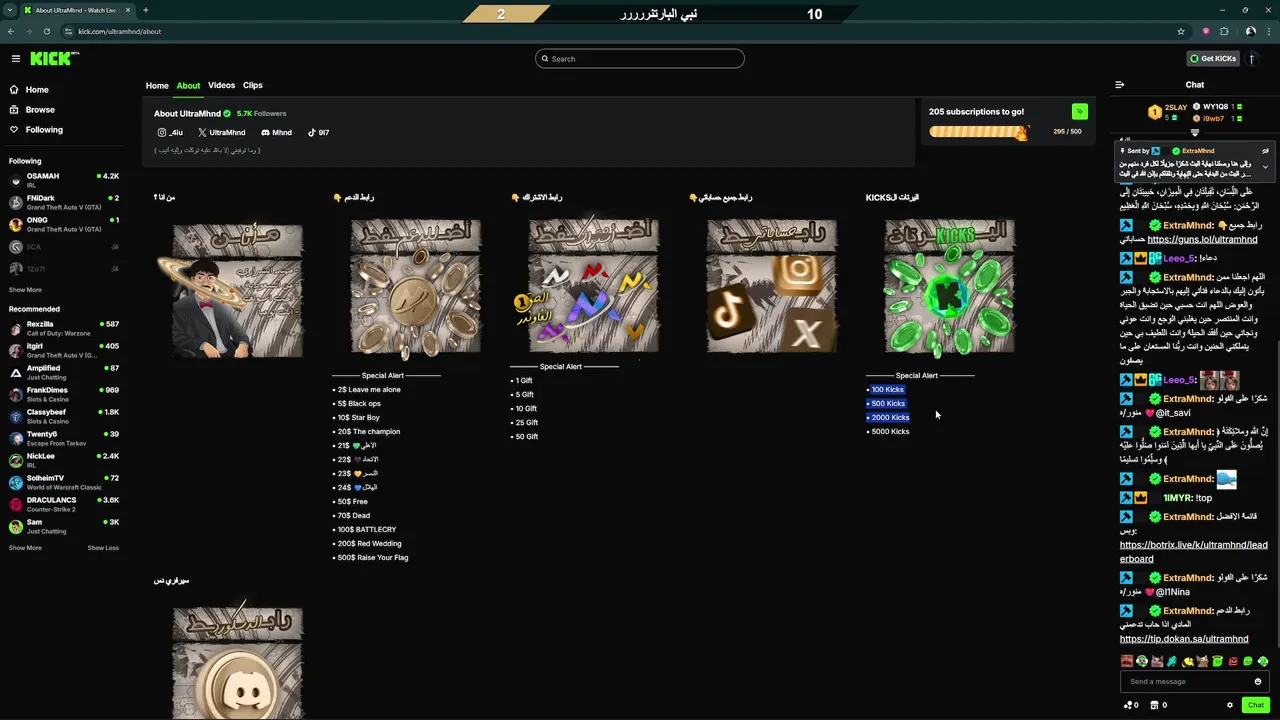Bookmark this page with the star icon
Viewport: 1280px width, 720px height.
[x=1181, y=31]
